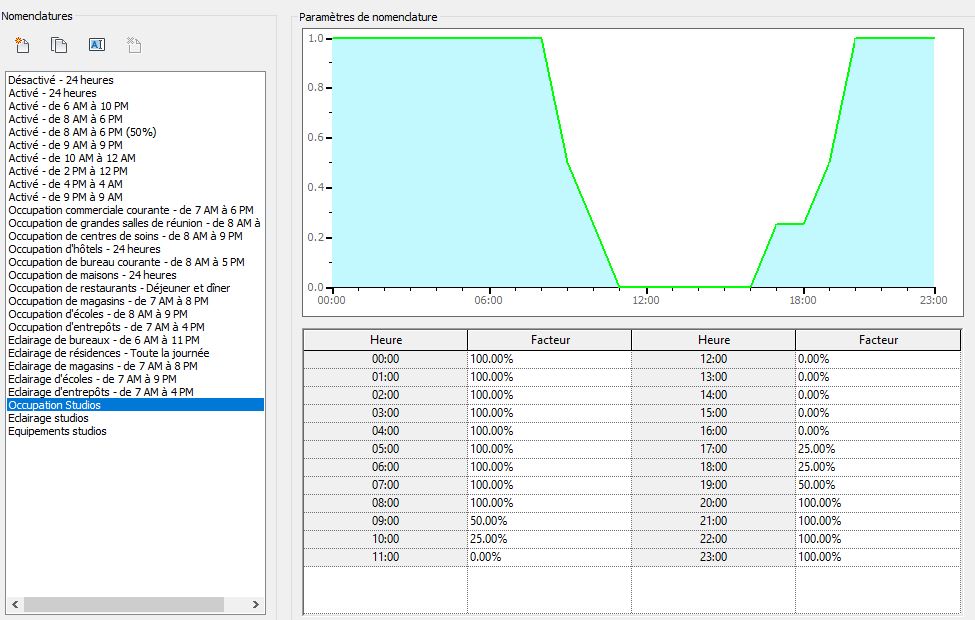Screen dimensions: 975x620
Task: Select the "Activé - 24 heures" schedule
Action: tap(54, 92)
